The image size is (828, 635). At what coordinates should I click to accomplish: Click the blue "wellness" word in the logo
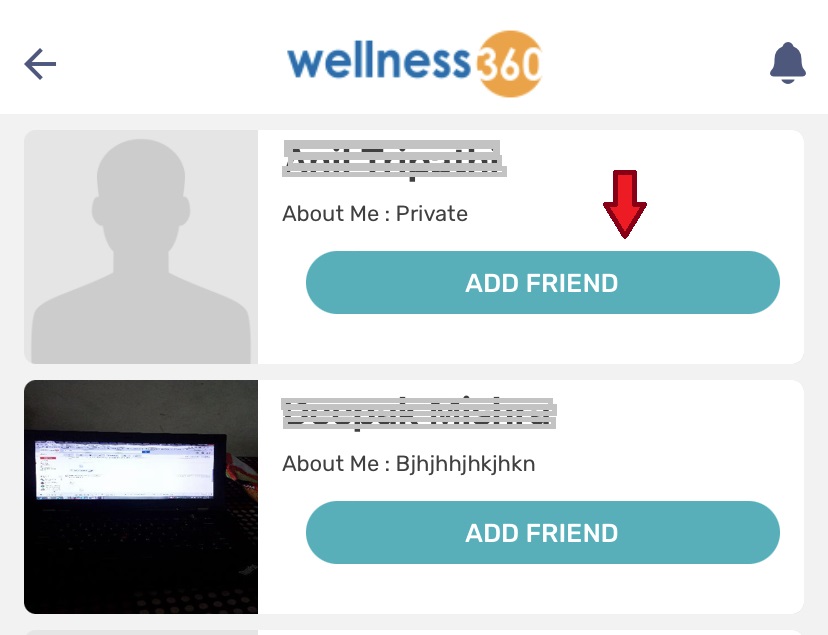pos(378,61)
